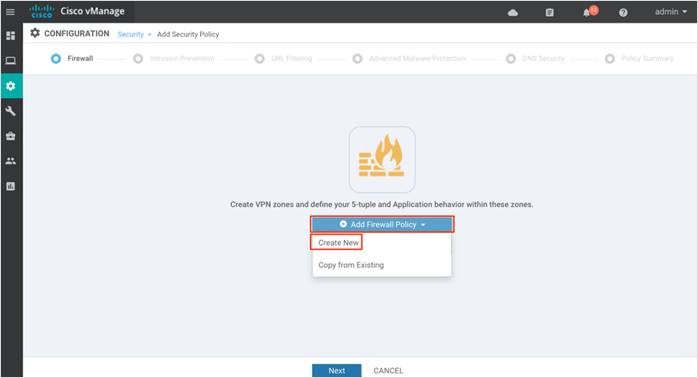Select the Intrusion Prevention wizard step

(x=174, y=58)
